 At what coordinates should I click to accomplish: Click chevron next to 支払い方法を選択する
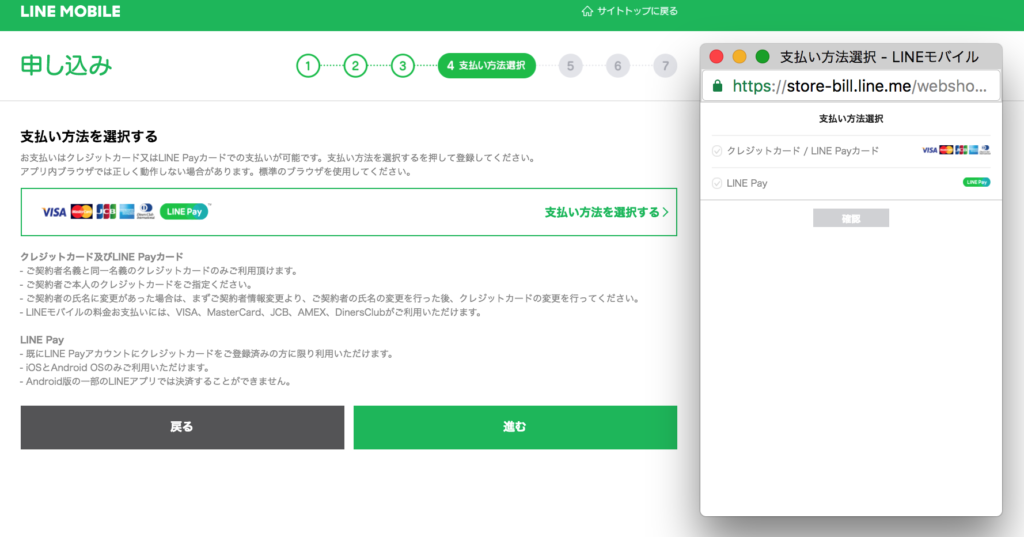coord(665,212)
